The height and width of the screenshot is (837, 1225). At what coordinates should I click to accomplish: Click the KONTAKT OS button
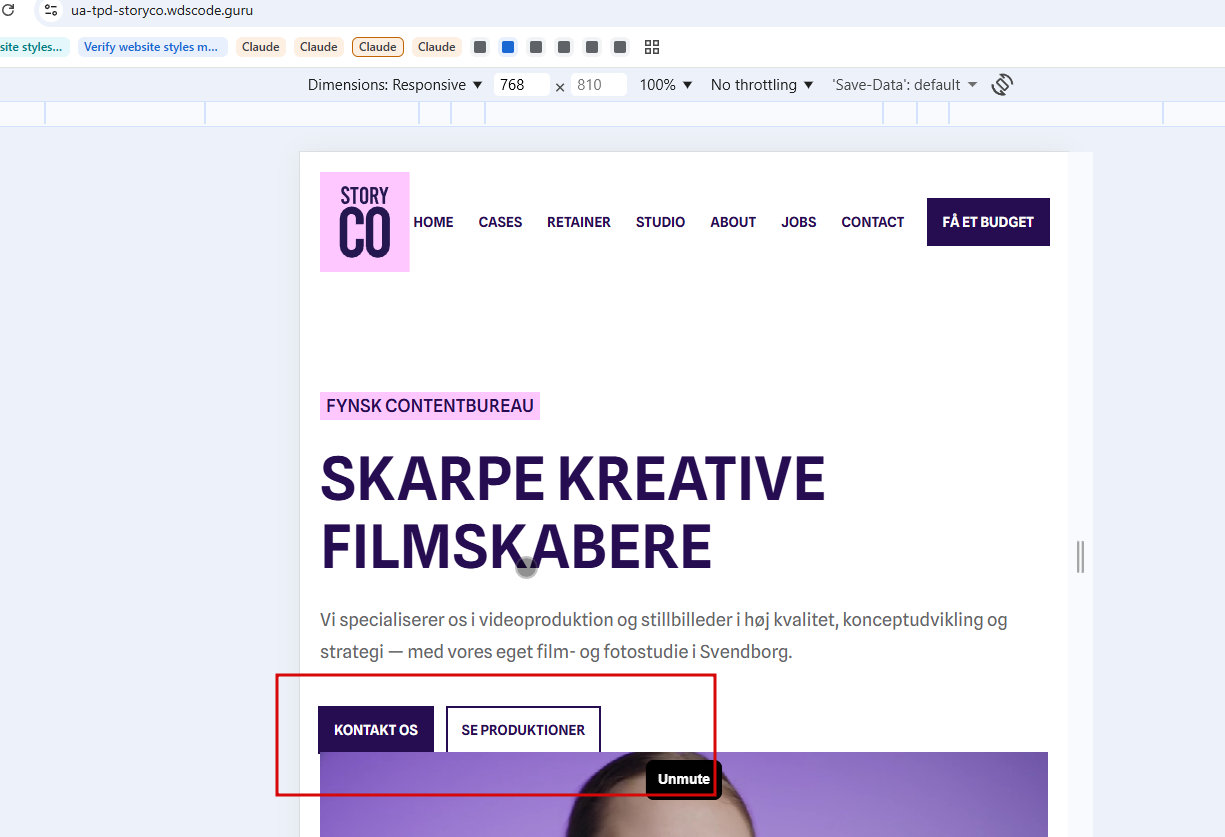(x=376, y=730)
